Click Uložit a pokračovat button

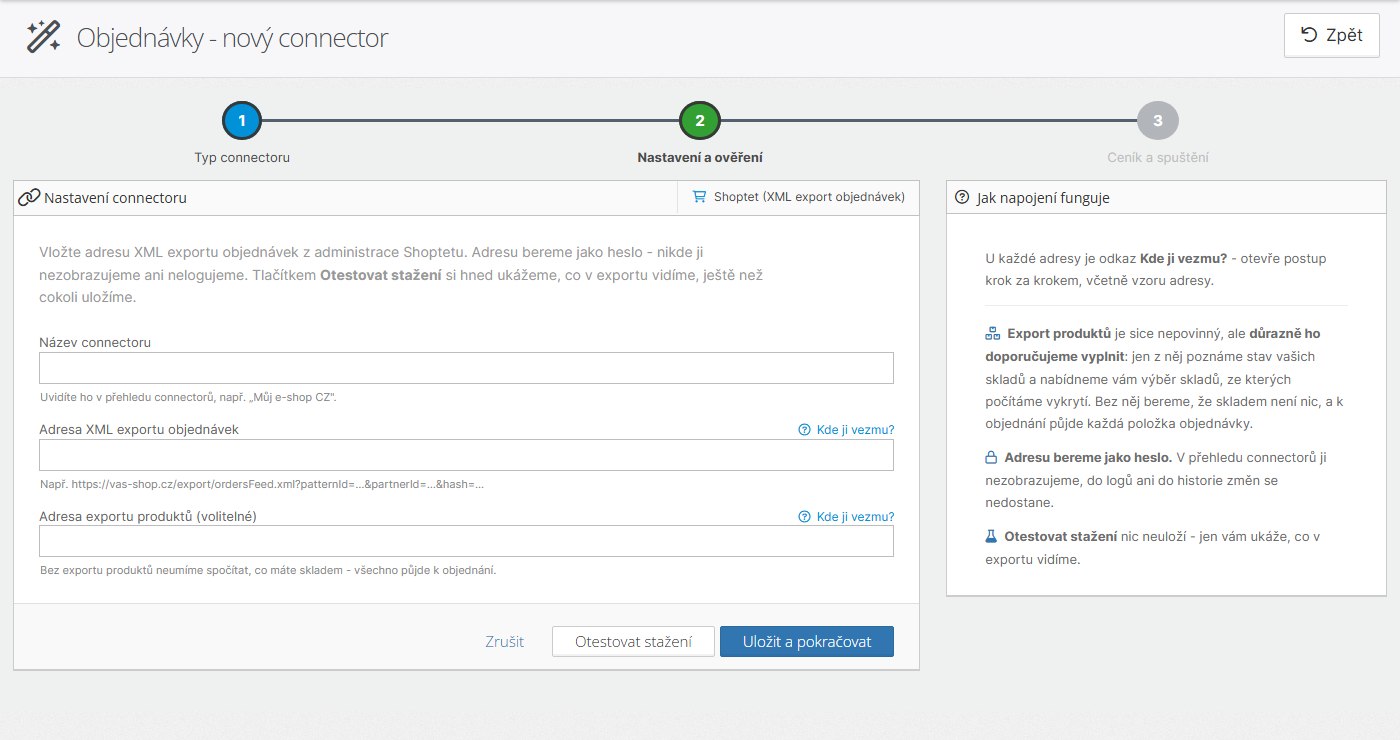pos(807,642)
